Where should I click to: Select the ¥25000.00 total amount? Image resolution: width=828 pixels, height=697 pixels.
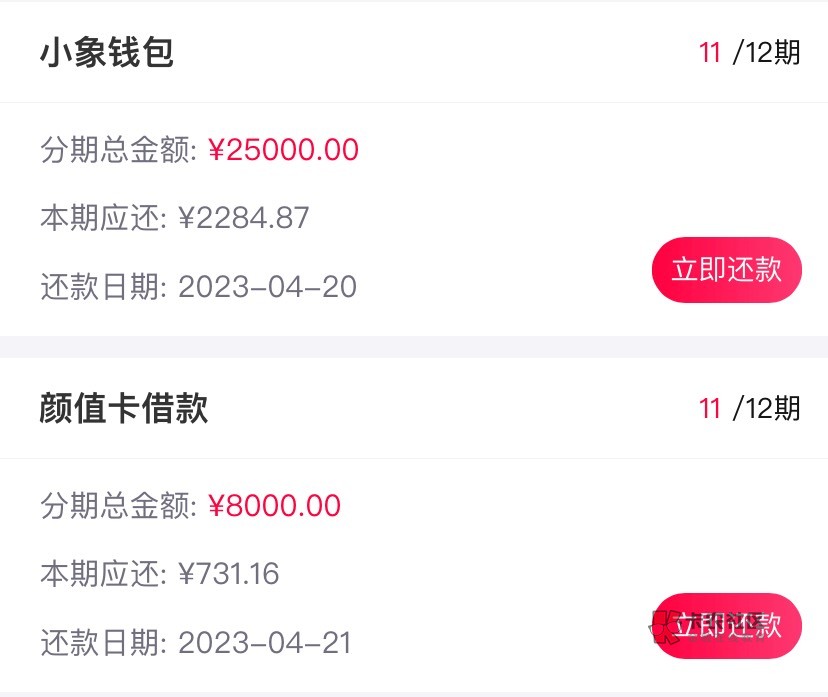(284, 150)
